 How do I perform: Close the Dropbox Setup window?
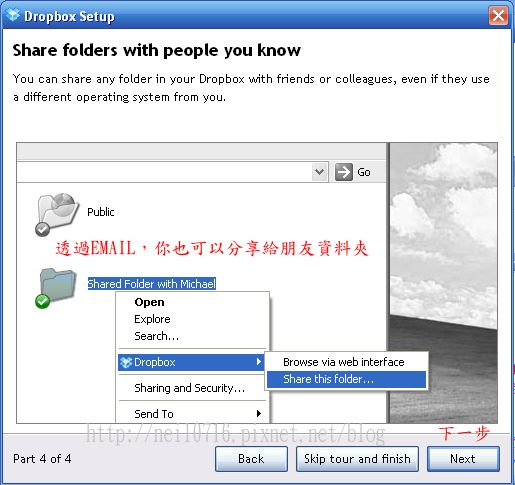498,15
